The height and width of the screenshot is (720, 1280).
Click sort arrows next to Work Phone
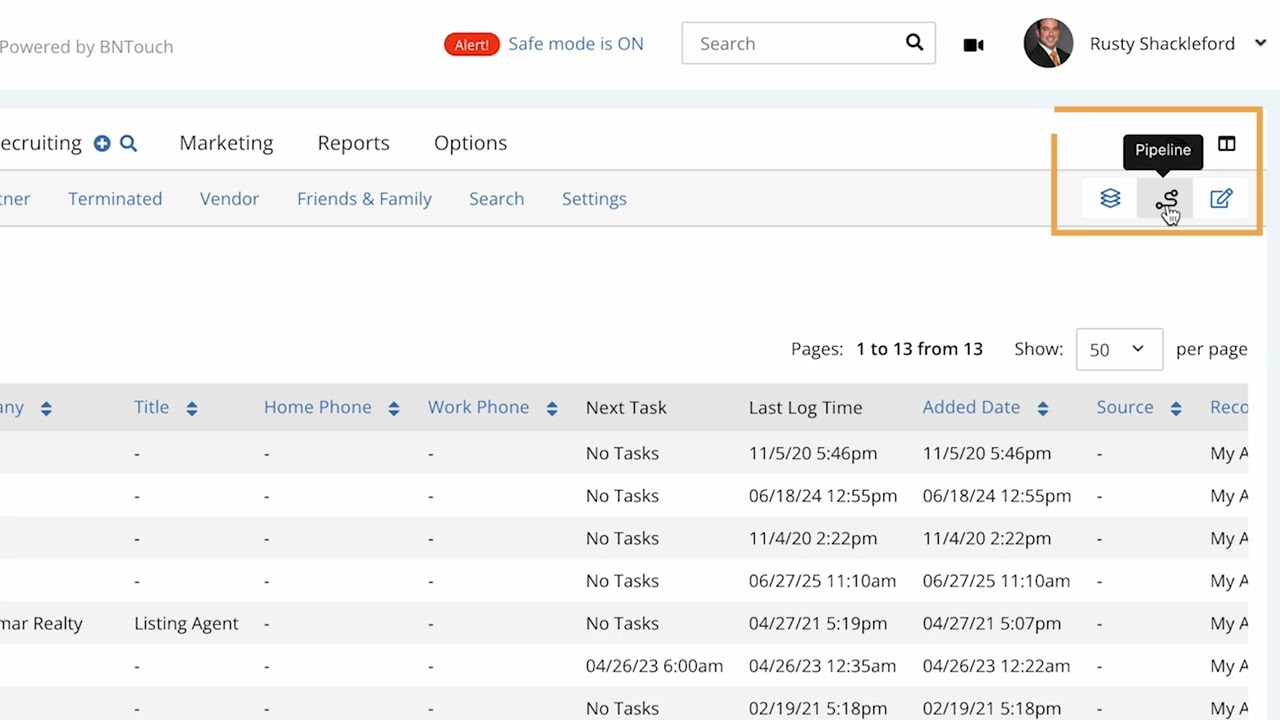551,408
